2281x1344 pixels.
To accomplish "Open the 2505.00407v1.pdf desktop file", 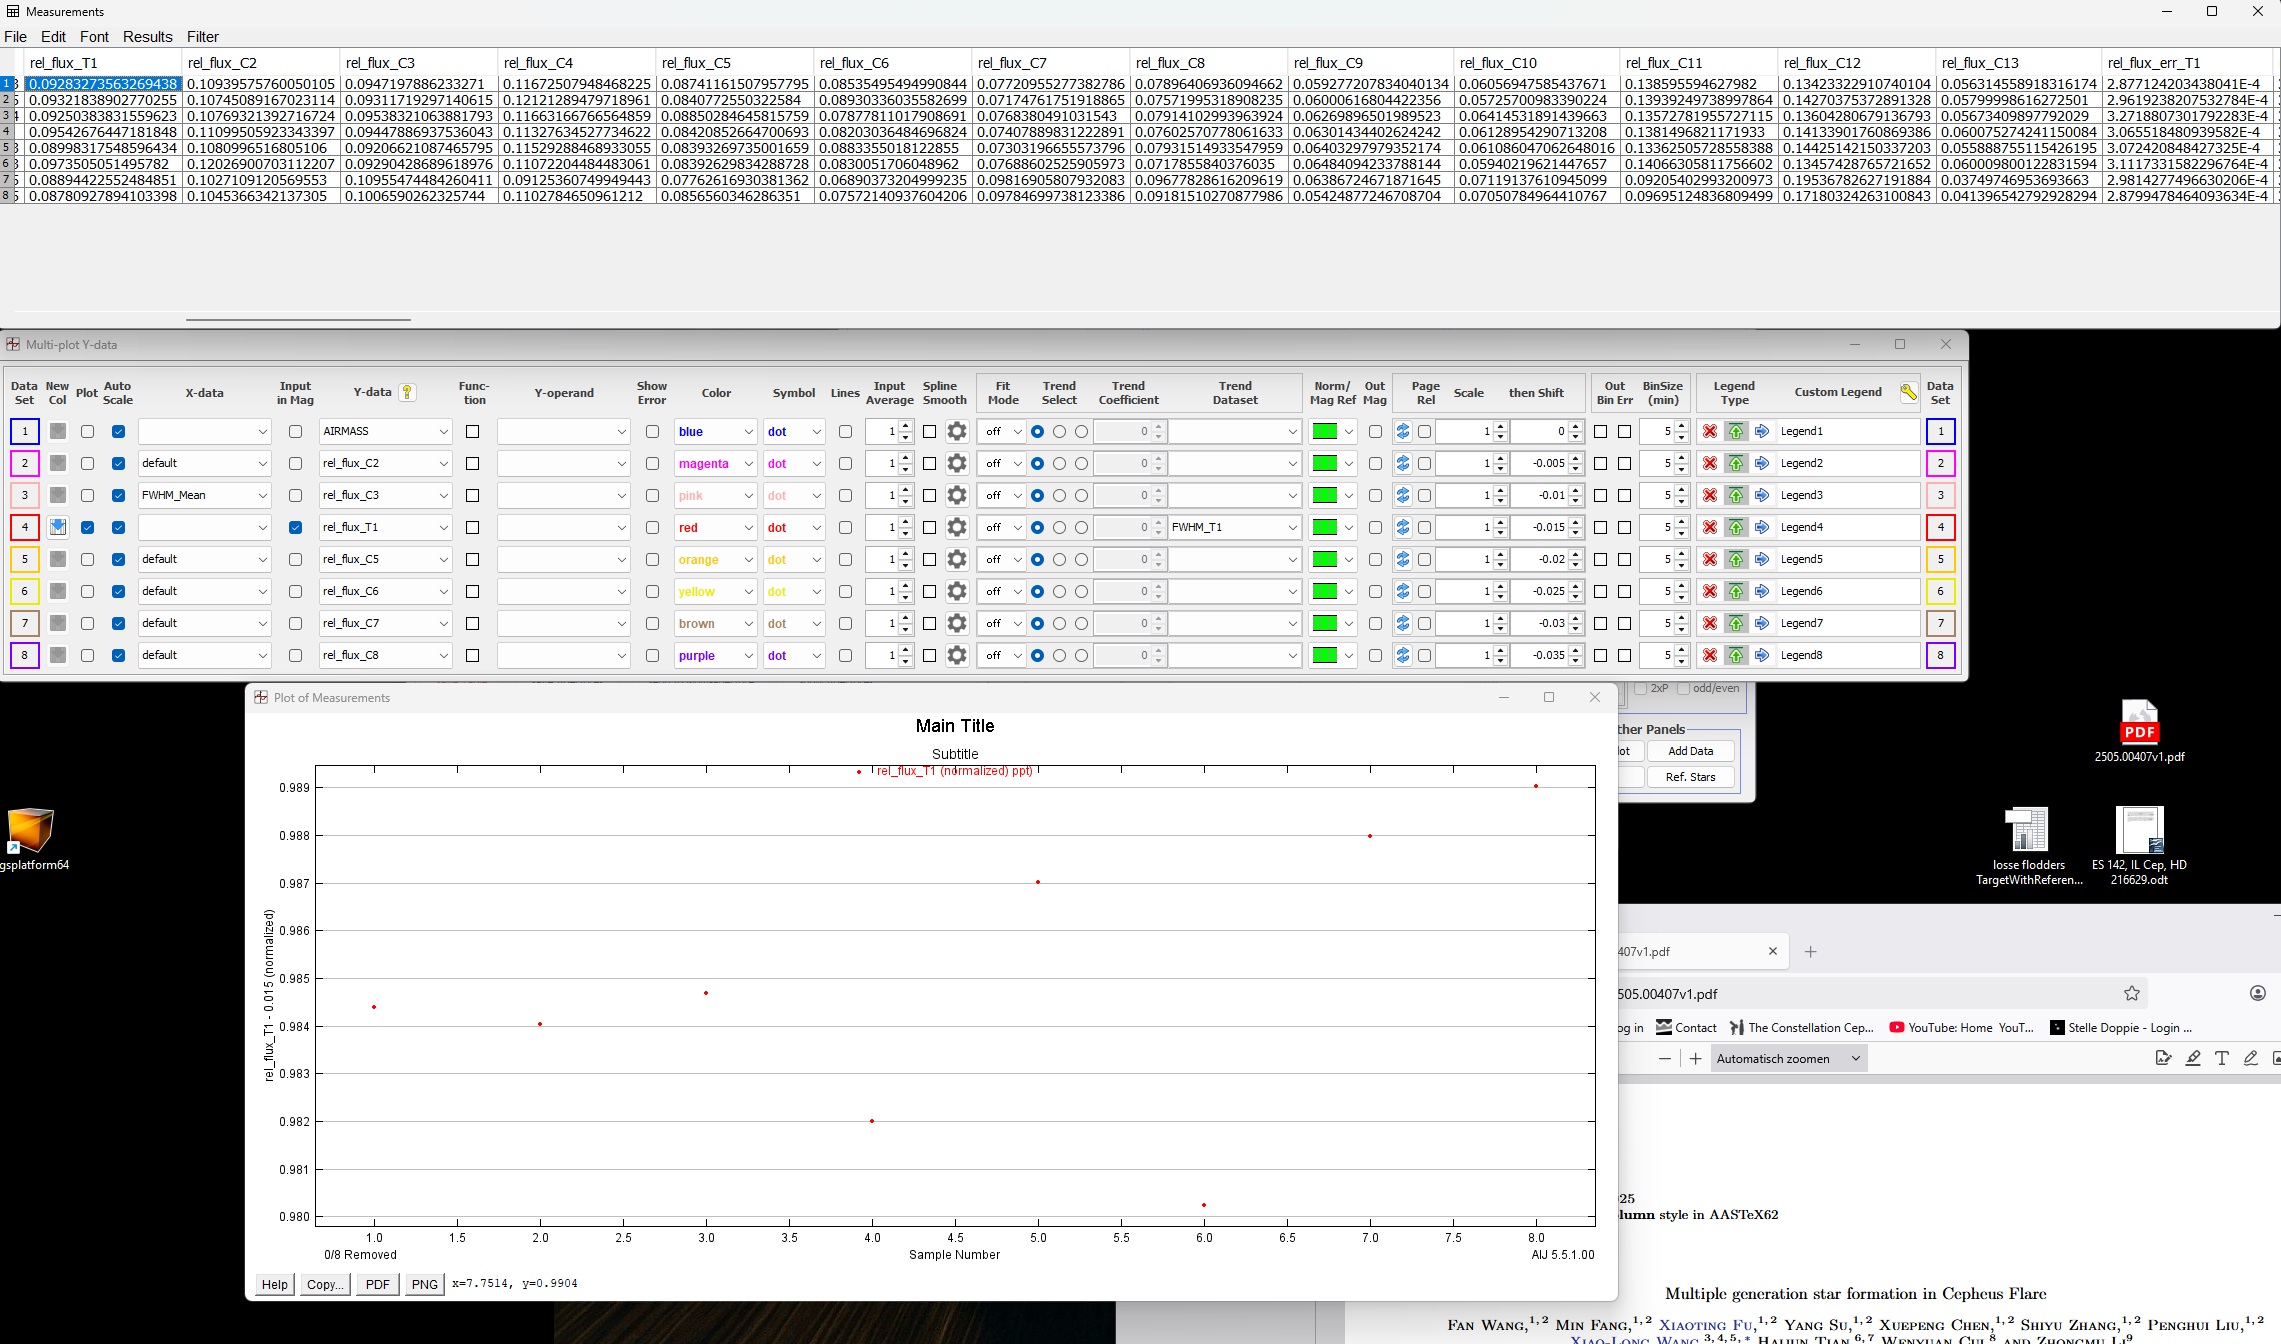I will [x=2139, y=730].
